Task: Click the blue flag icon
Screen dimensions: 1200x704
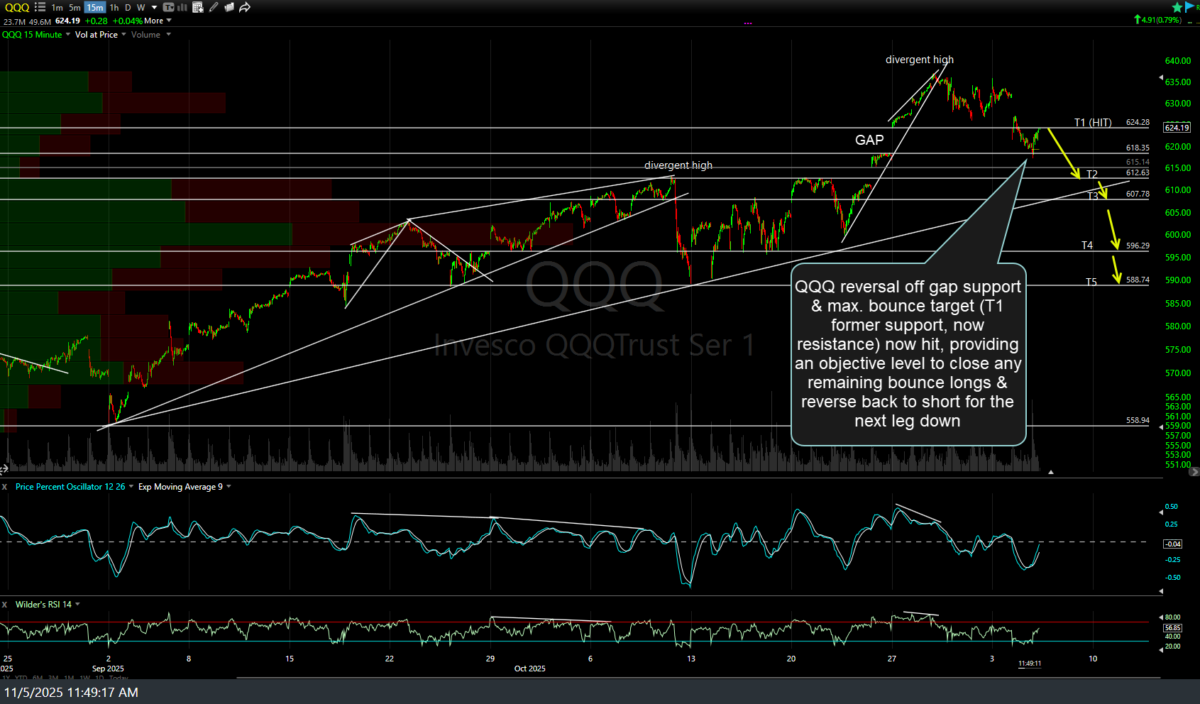Action: [x=1189, y=6]
